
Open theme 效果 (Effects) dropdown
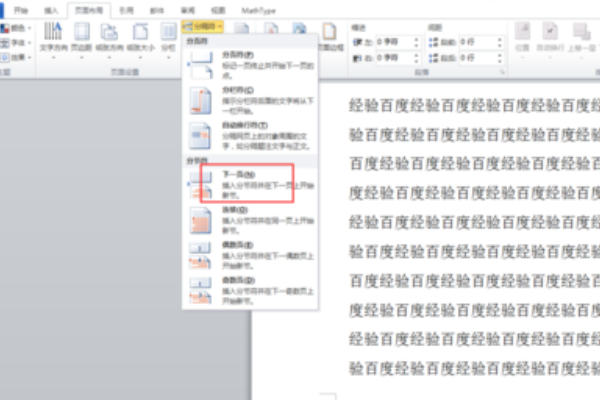coord(16,57)
